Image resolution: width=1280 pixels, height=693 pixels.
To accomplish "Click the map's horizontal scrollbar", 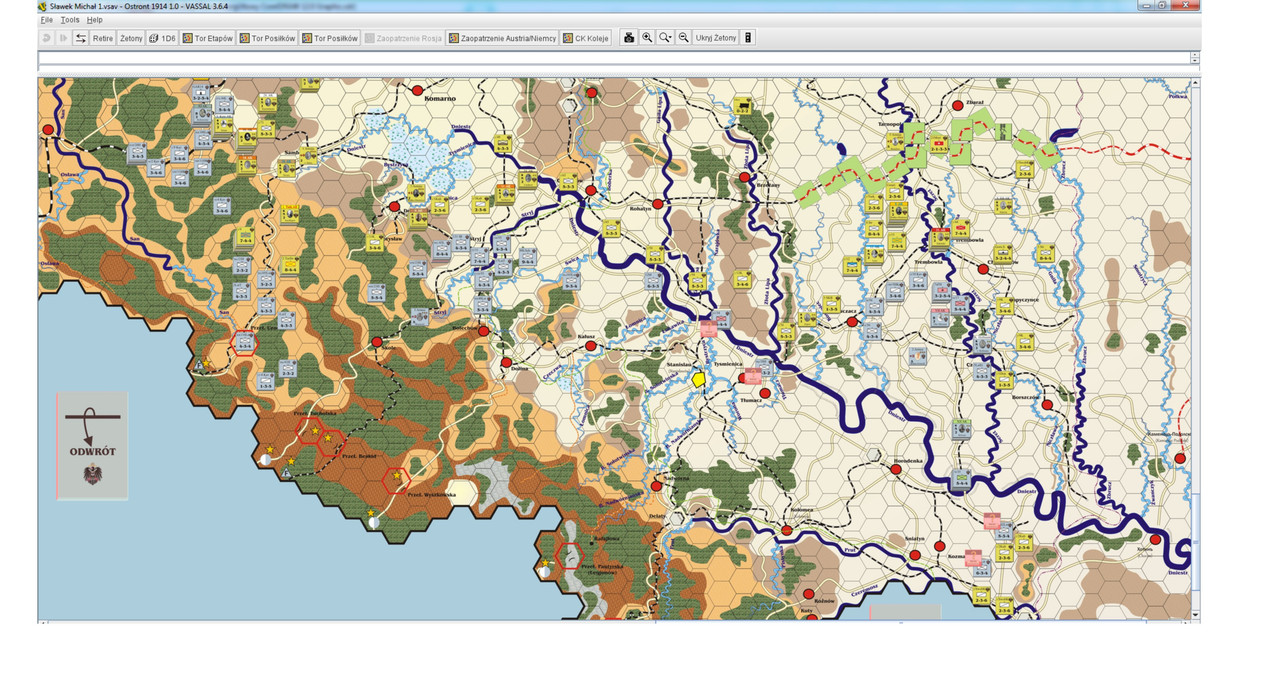I will (x=615, y=621).
